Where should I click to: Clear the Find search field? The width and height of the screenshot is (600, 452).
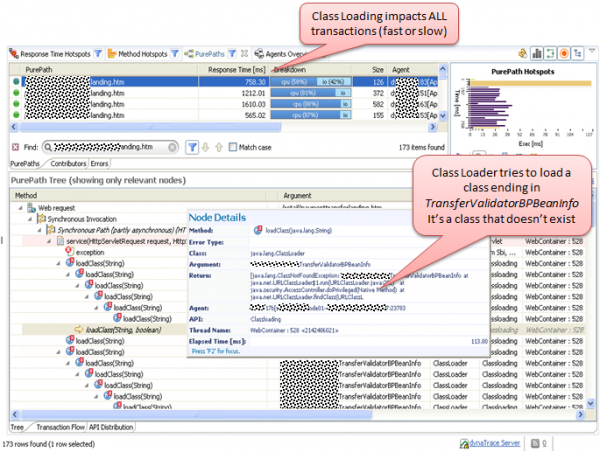pyautogui.click(x=172, y=147)
